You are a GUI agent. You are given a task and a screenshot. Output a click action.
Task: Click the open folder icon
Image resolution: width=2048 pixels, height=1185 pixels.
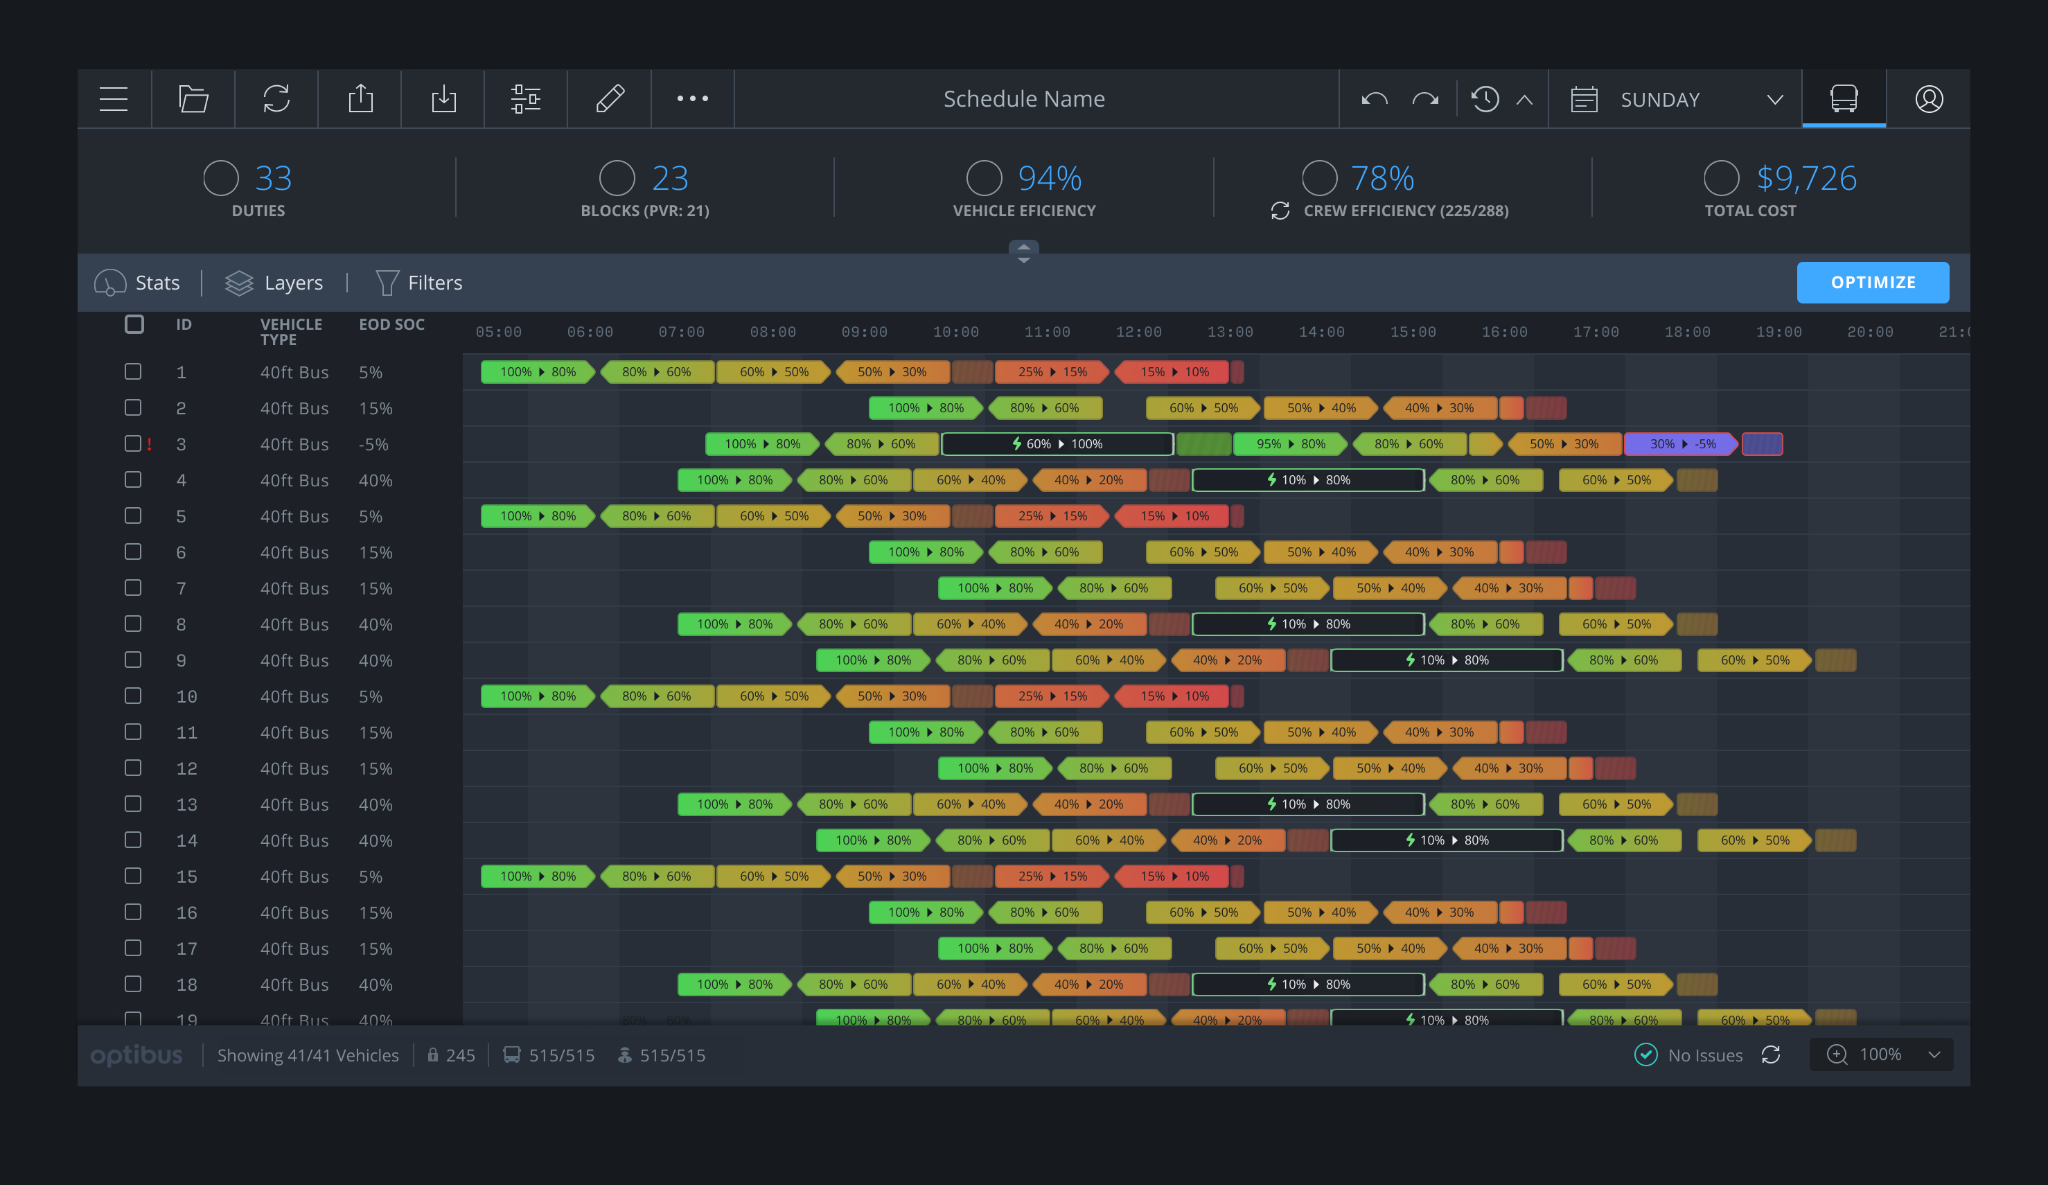pyautogui.click(x=193, y=99)
